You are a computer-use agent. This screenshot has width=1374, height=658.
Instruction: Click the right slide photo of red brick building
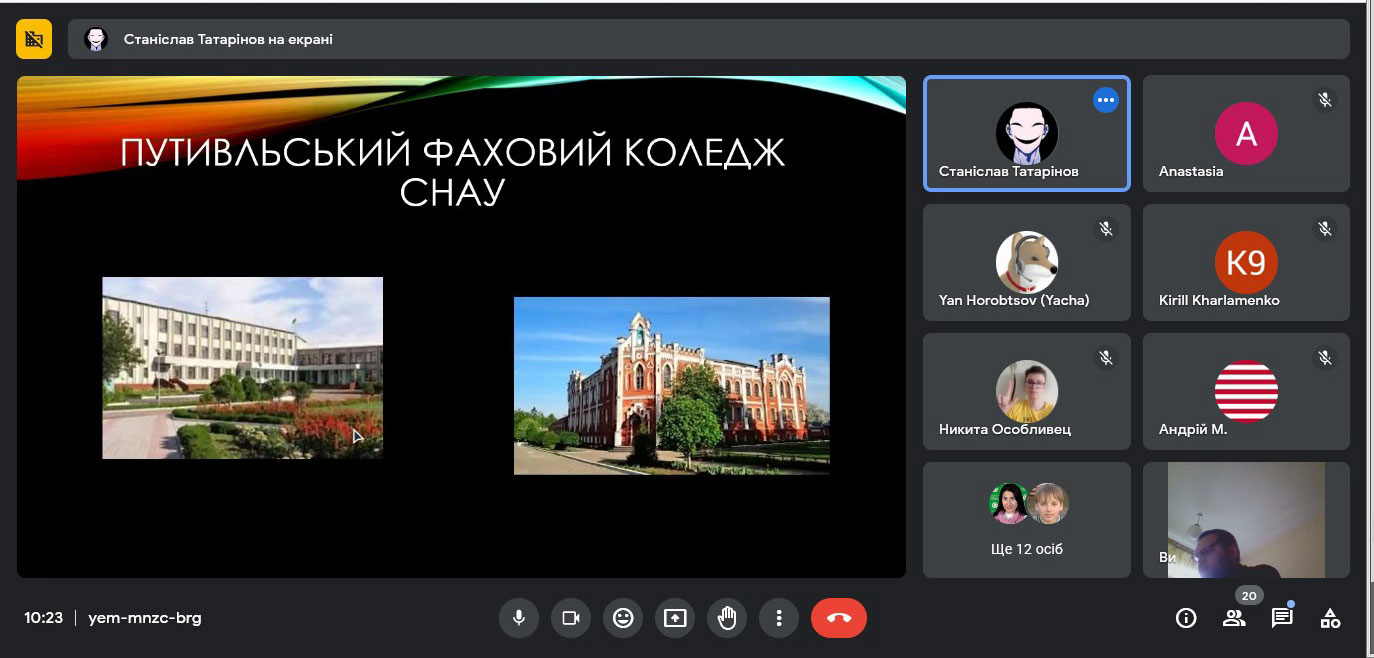[x=672, y=385]
